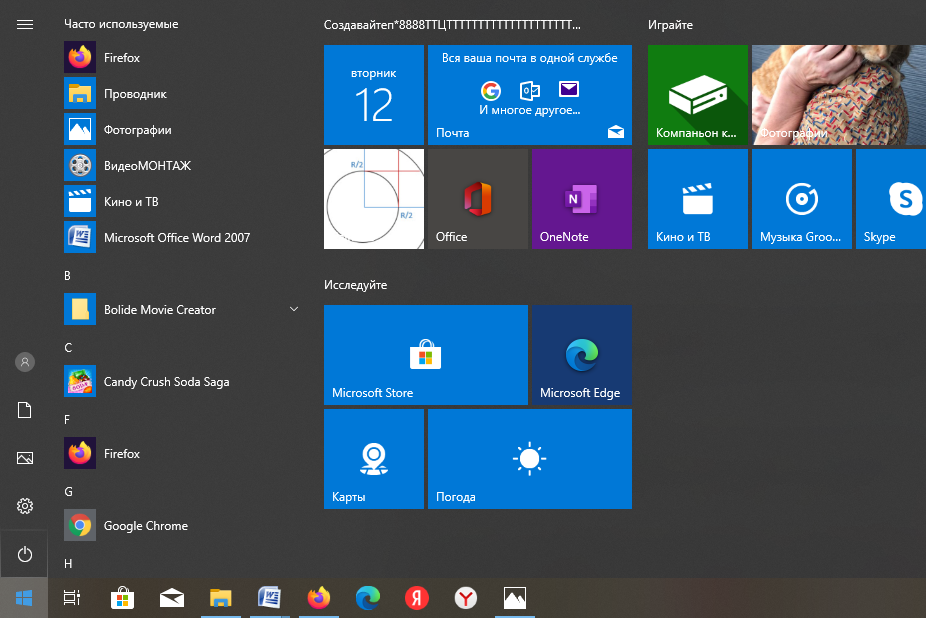Open the Фотографии photo tile
The height and width of the screenshot is (618, 926).
pyautogui.click(x=839, y=95)
